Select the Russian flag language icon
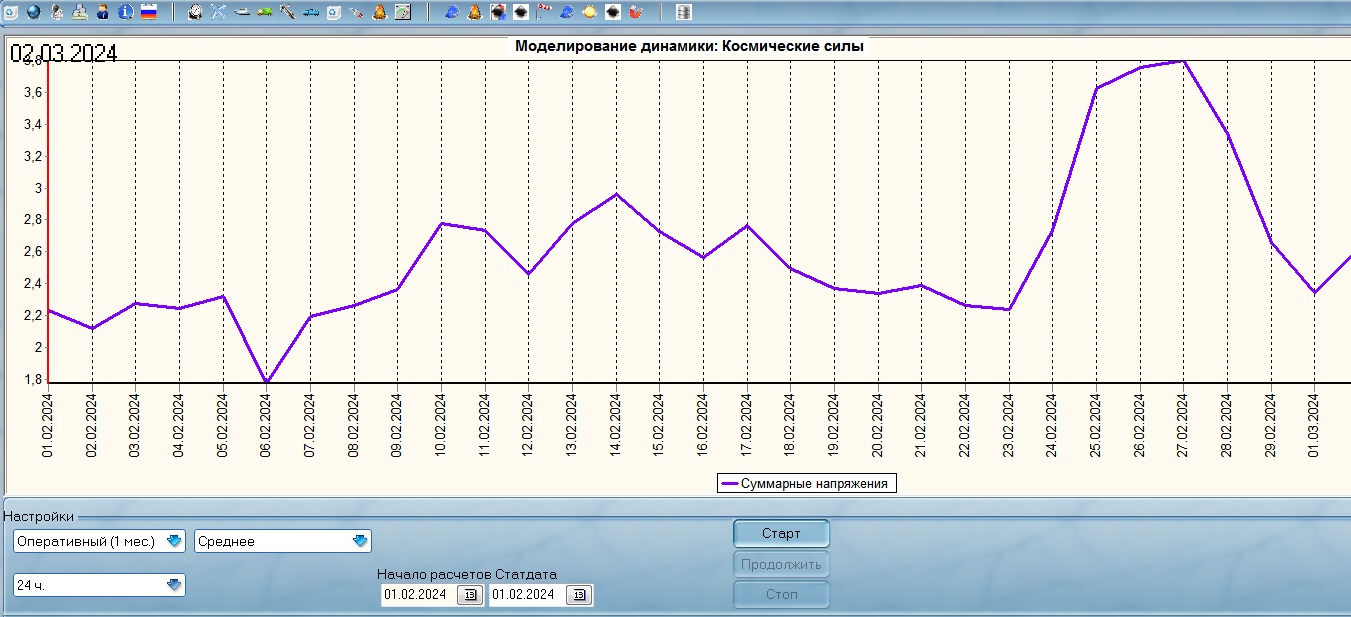 tap(148, 12)
